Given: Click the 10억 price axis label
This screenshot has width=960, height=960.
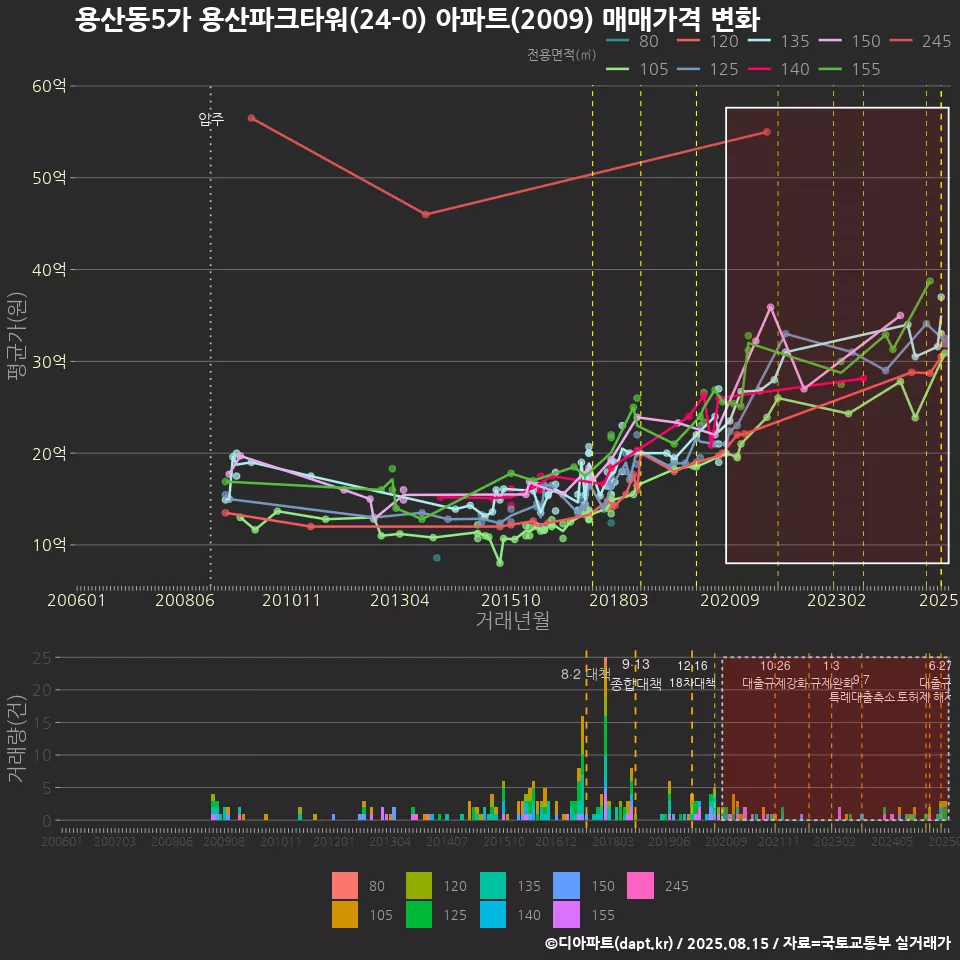Looking at the screenshot, I should click(x=49, y=545).
